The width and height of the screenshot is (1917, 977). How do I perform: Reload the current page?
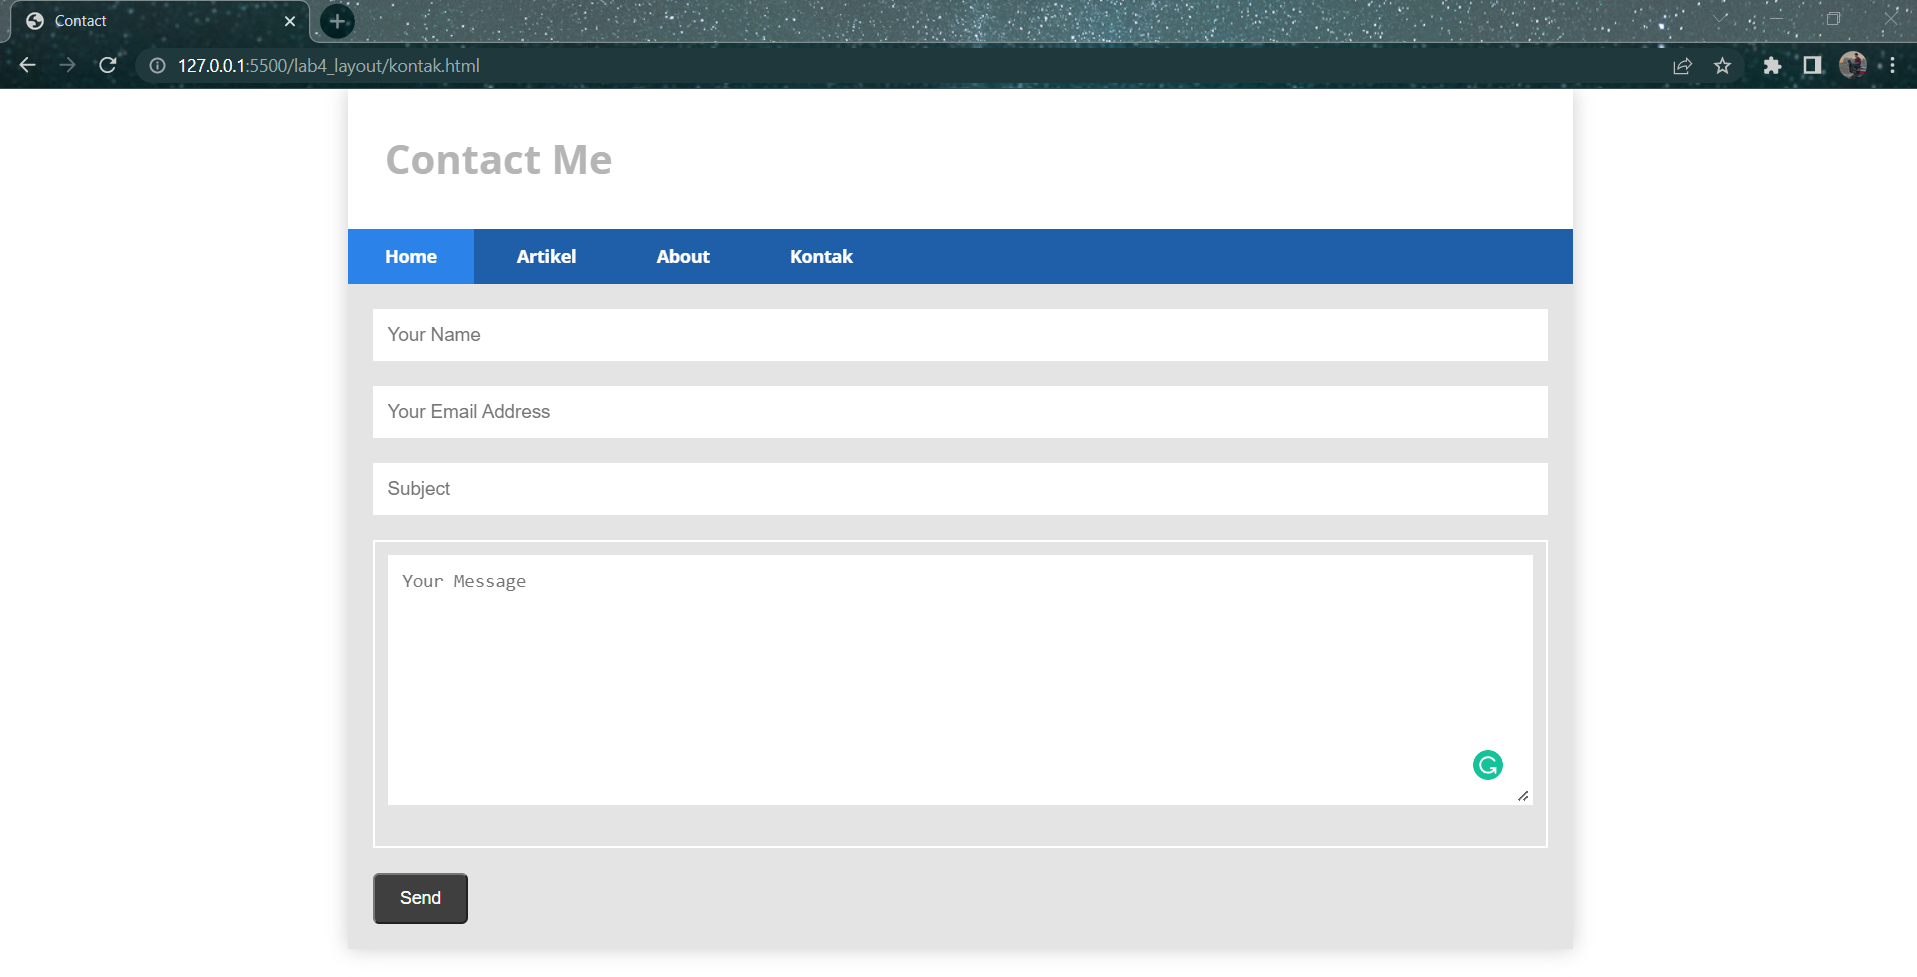coord(108,65)
